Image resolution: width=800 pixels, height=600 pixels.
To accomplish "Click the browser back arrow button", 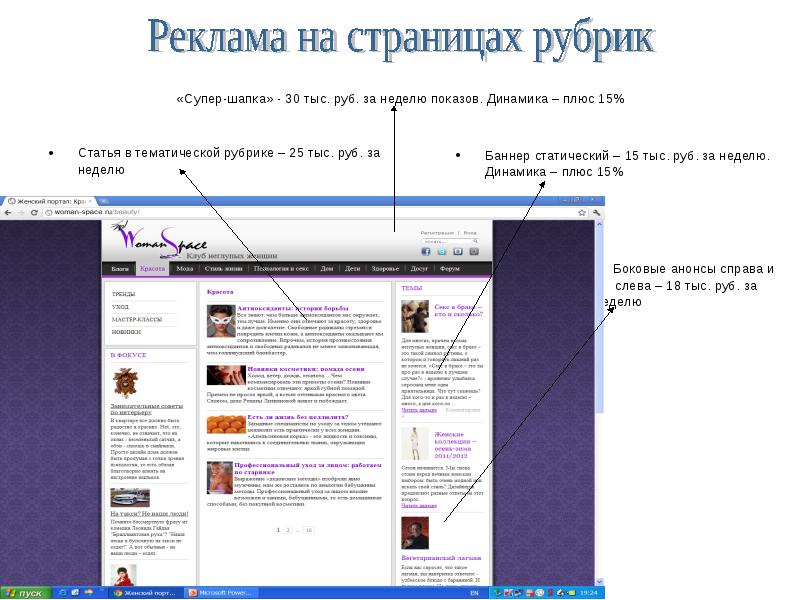I will coord(8,213).
